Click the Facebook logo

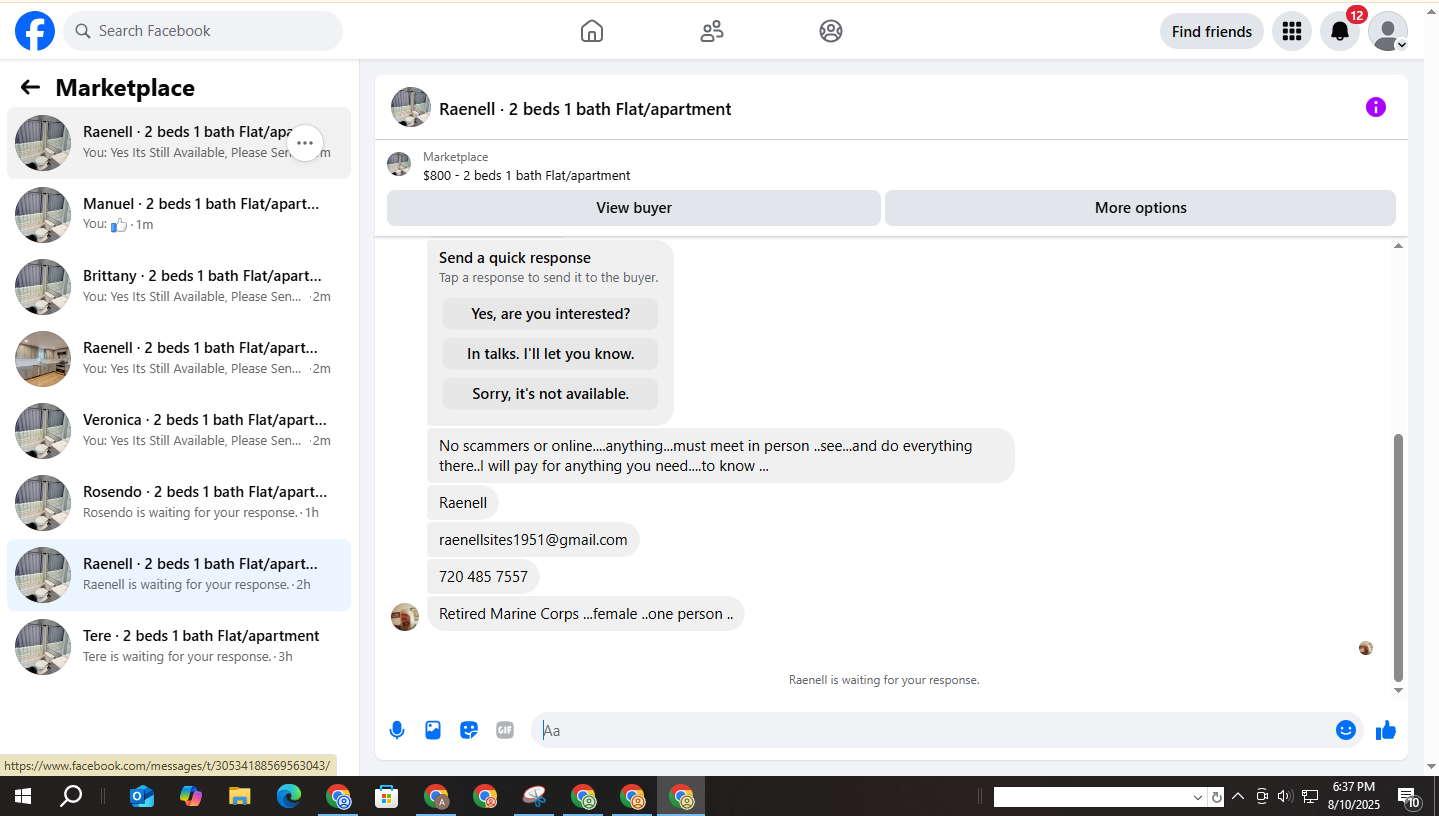tap(35, 31)
